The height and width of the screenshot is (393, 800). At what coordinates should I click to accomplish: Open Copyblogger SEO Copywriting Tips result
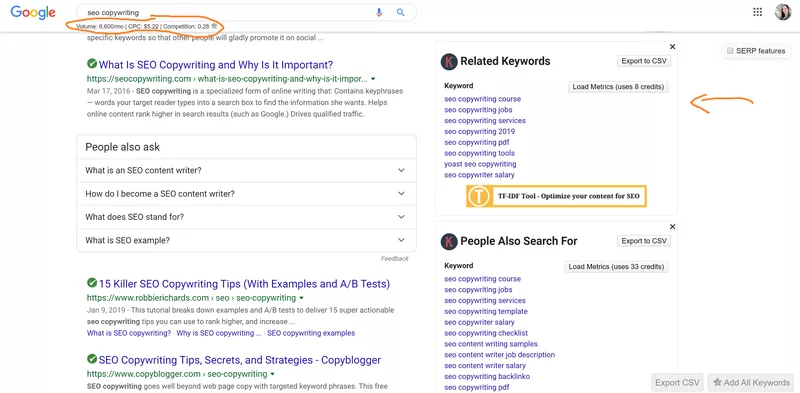240,360
